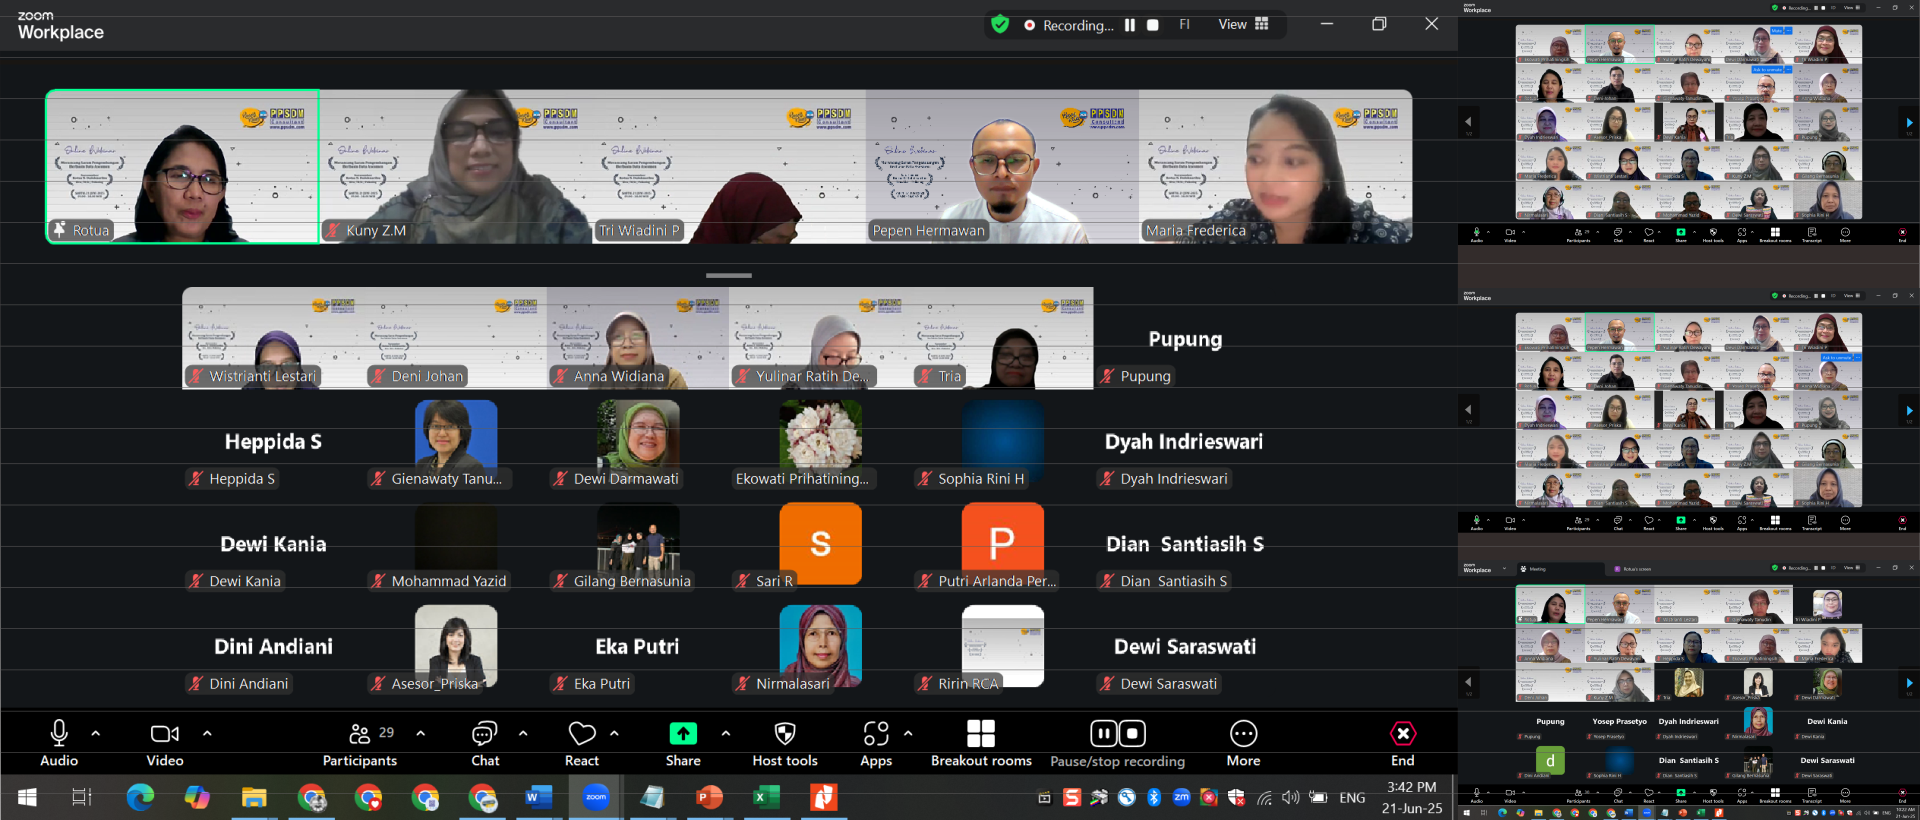Expand chat options caret

point(523,734)
